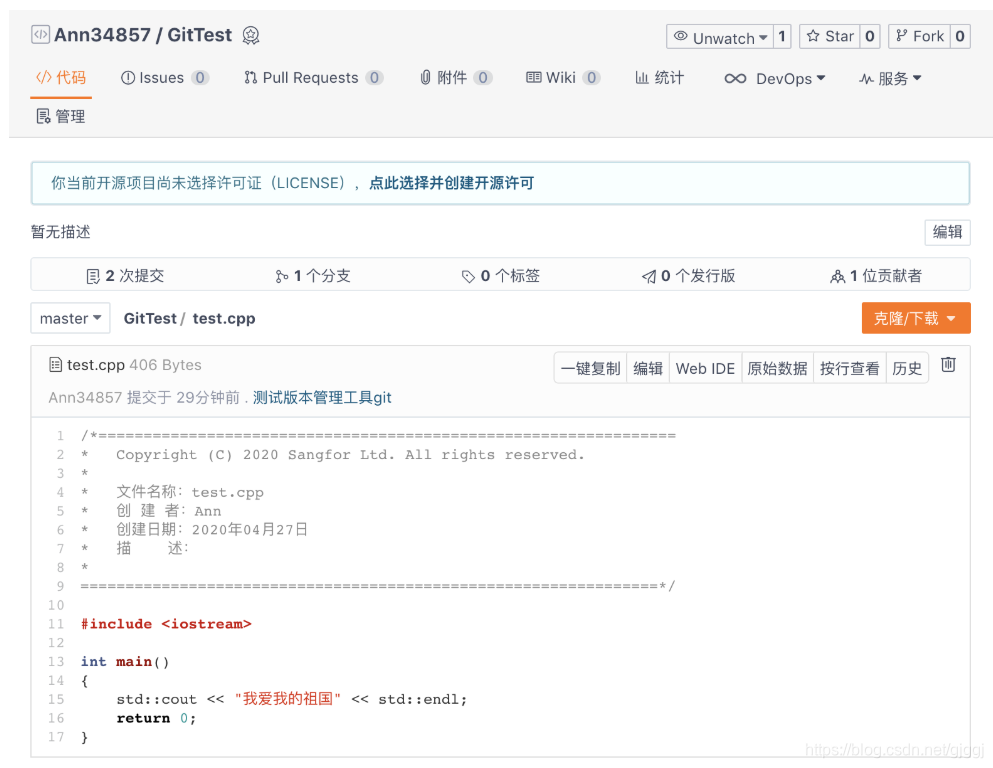Open the 克隆/下载 clone download dropdown
Screen dimensions: 993x768
916,318
